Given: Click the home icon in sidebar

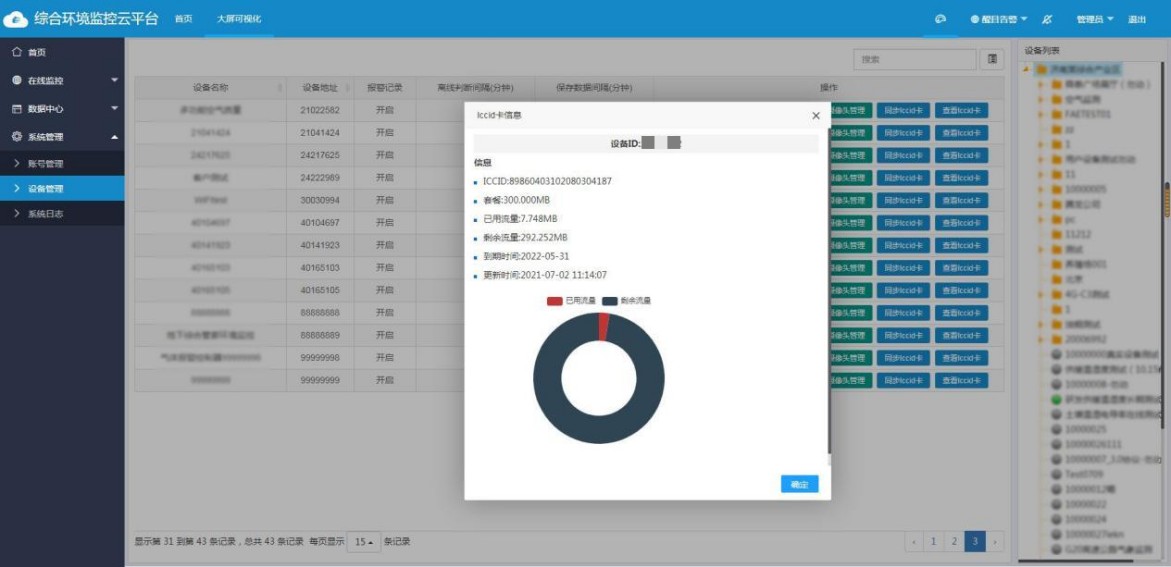Looking at the screenshot, I should [17, 52].
